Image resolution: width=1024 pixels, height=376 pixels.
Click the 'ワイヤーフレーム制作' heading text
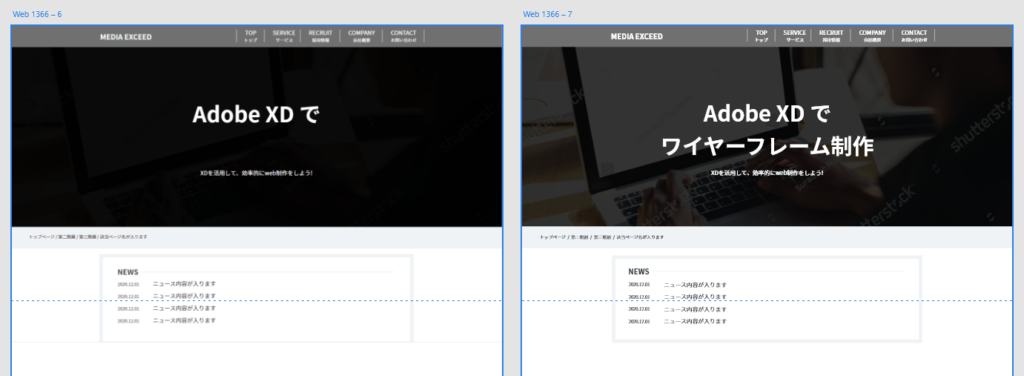click(x=767, y=147)
